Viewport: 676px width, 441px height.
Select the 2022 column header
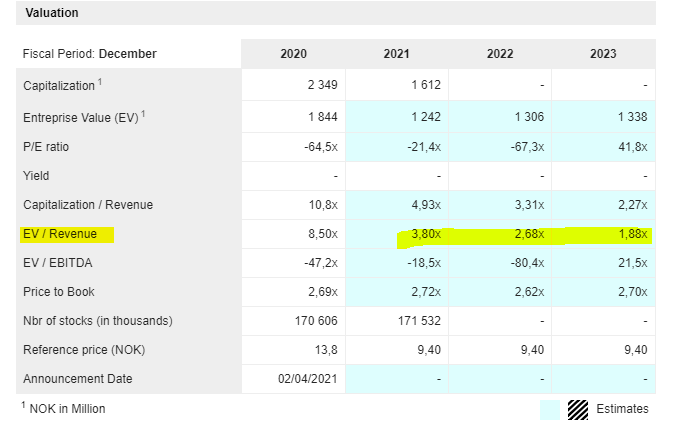[x=500, y=54]
